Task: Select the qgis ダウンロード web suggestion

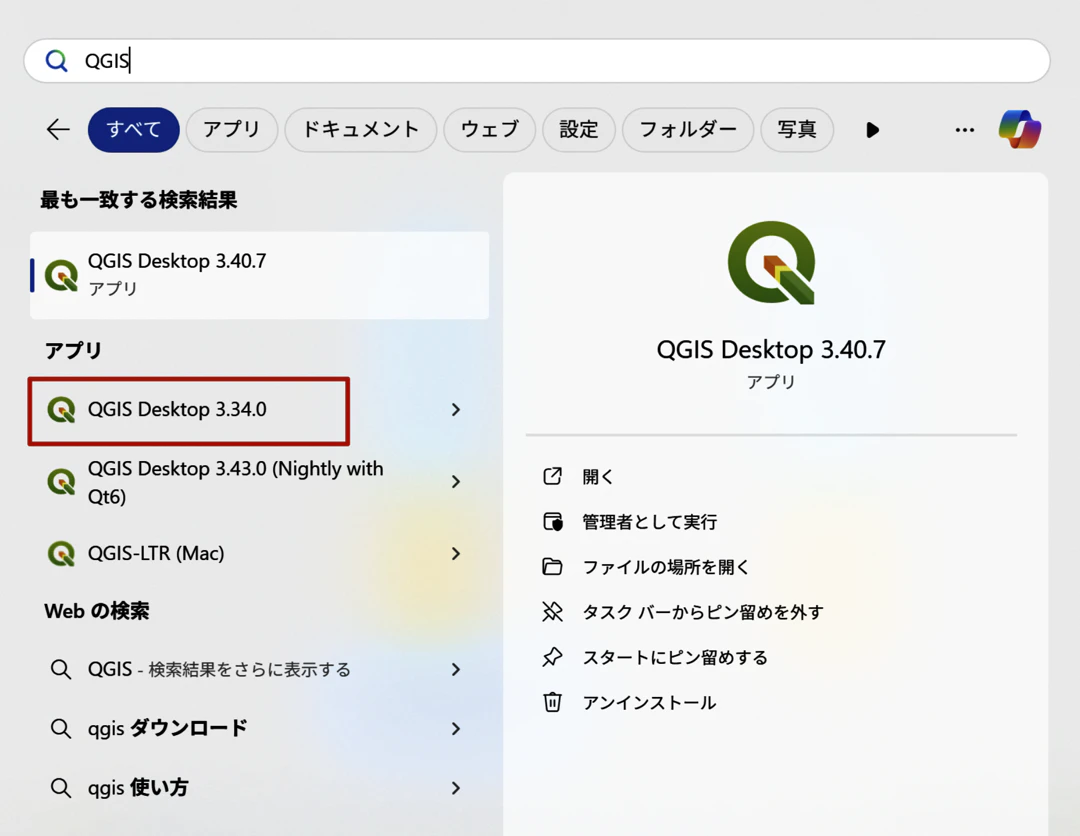Action: point(200,728)
